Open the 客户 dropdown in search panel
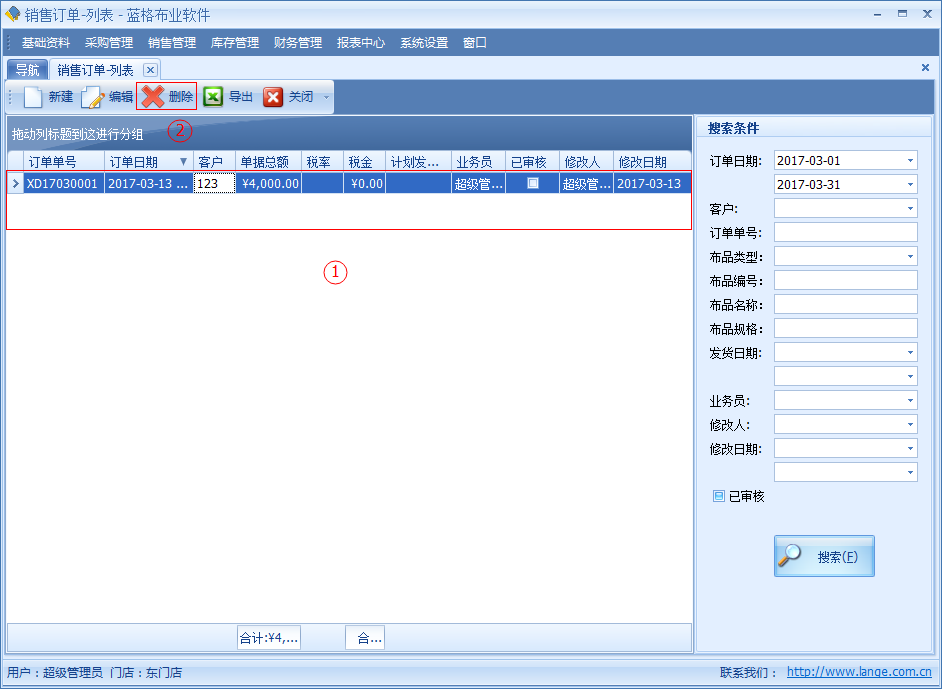Screen dimensions: 942x689 pos(910,209)
